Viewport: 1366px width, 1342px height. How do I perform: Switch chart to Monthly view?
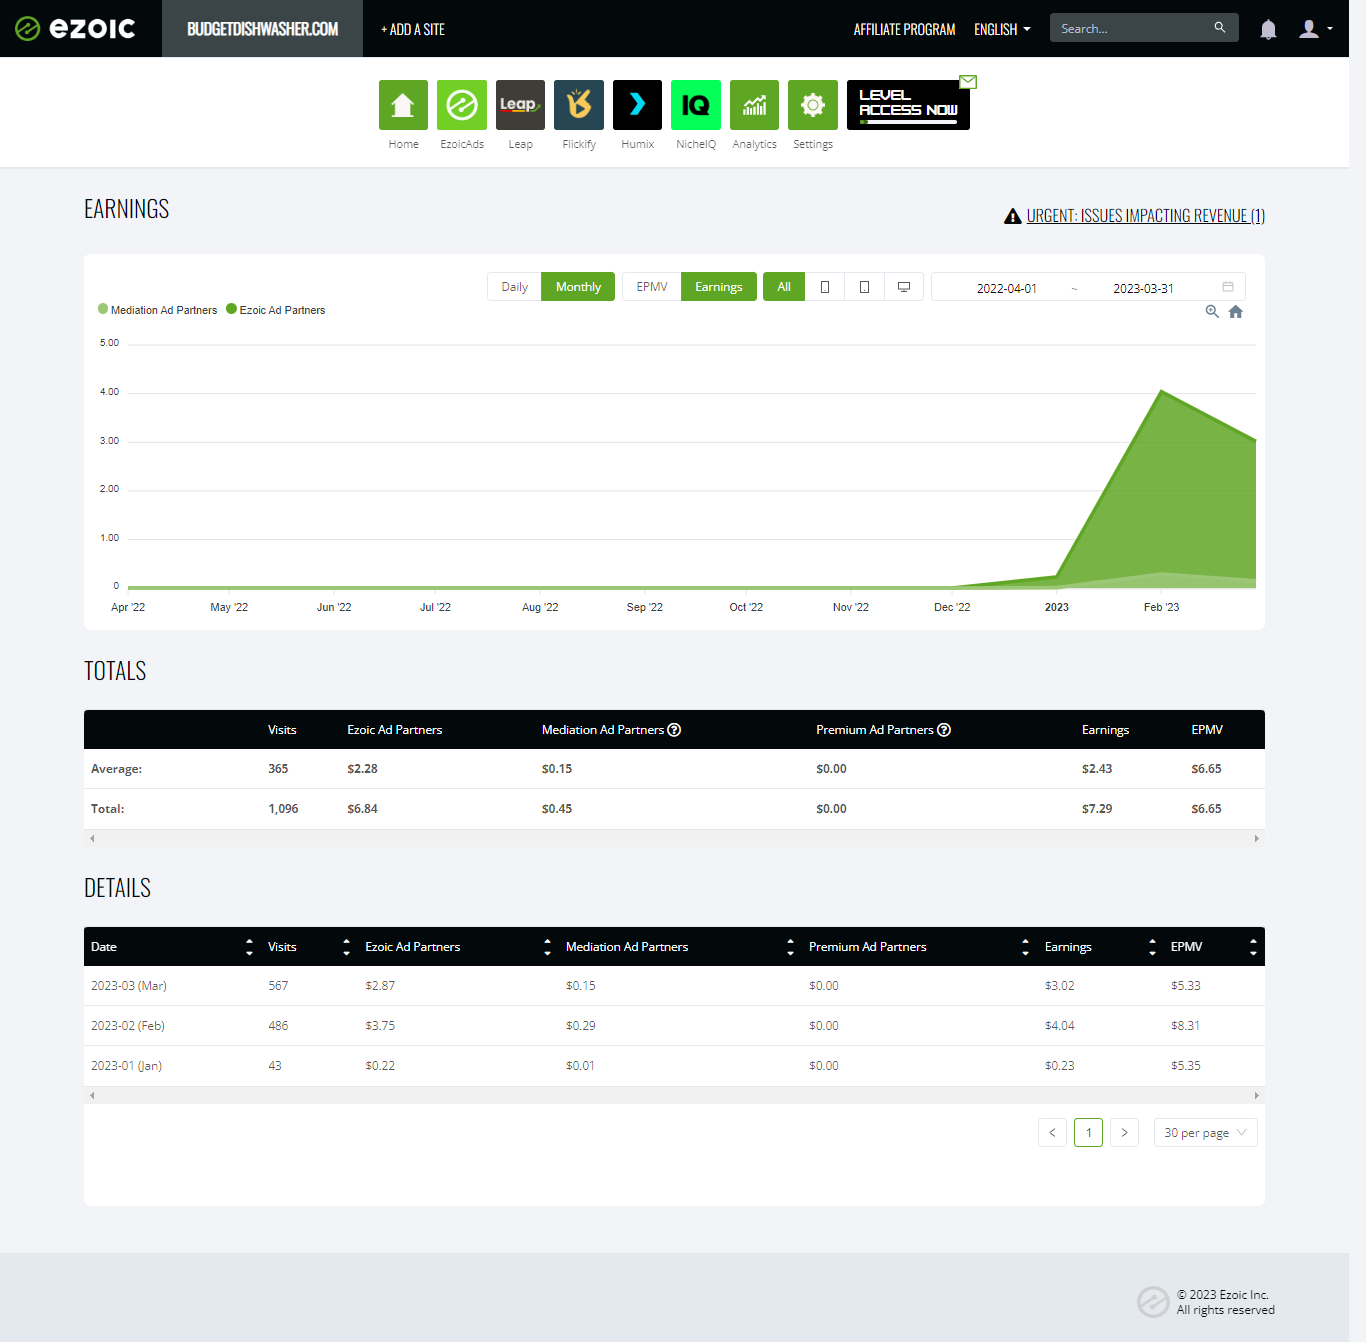point(578,287)
